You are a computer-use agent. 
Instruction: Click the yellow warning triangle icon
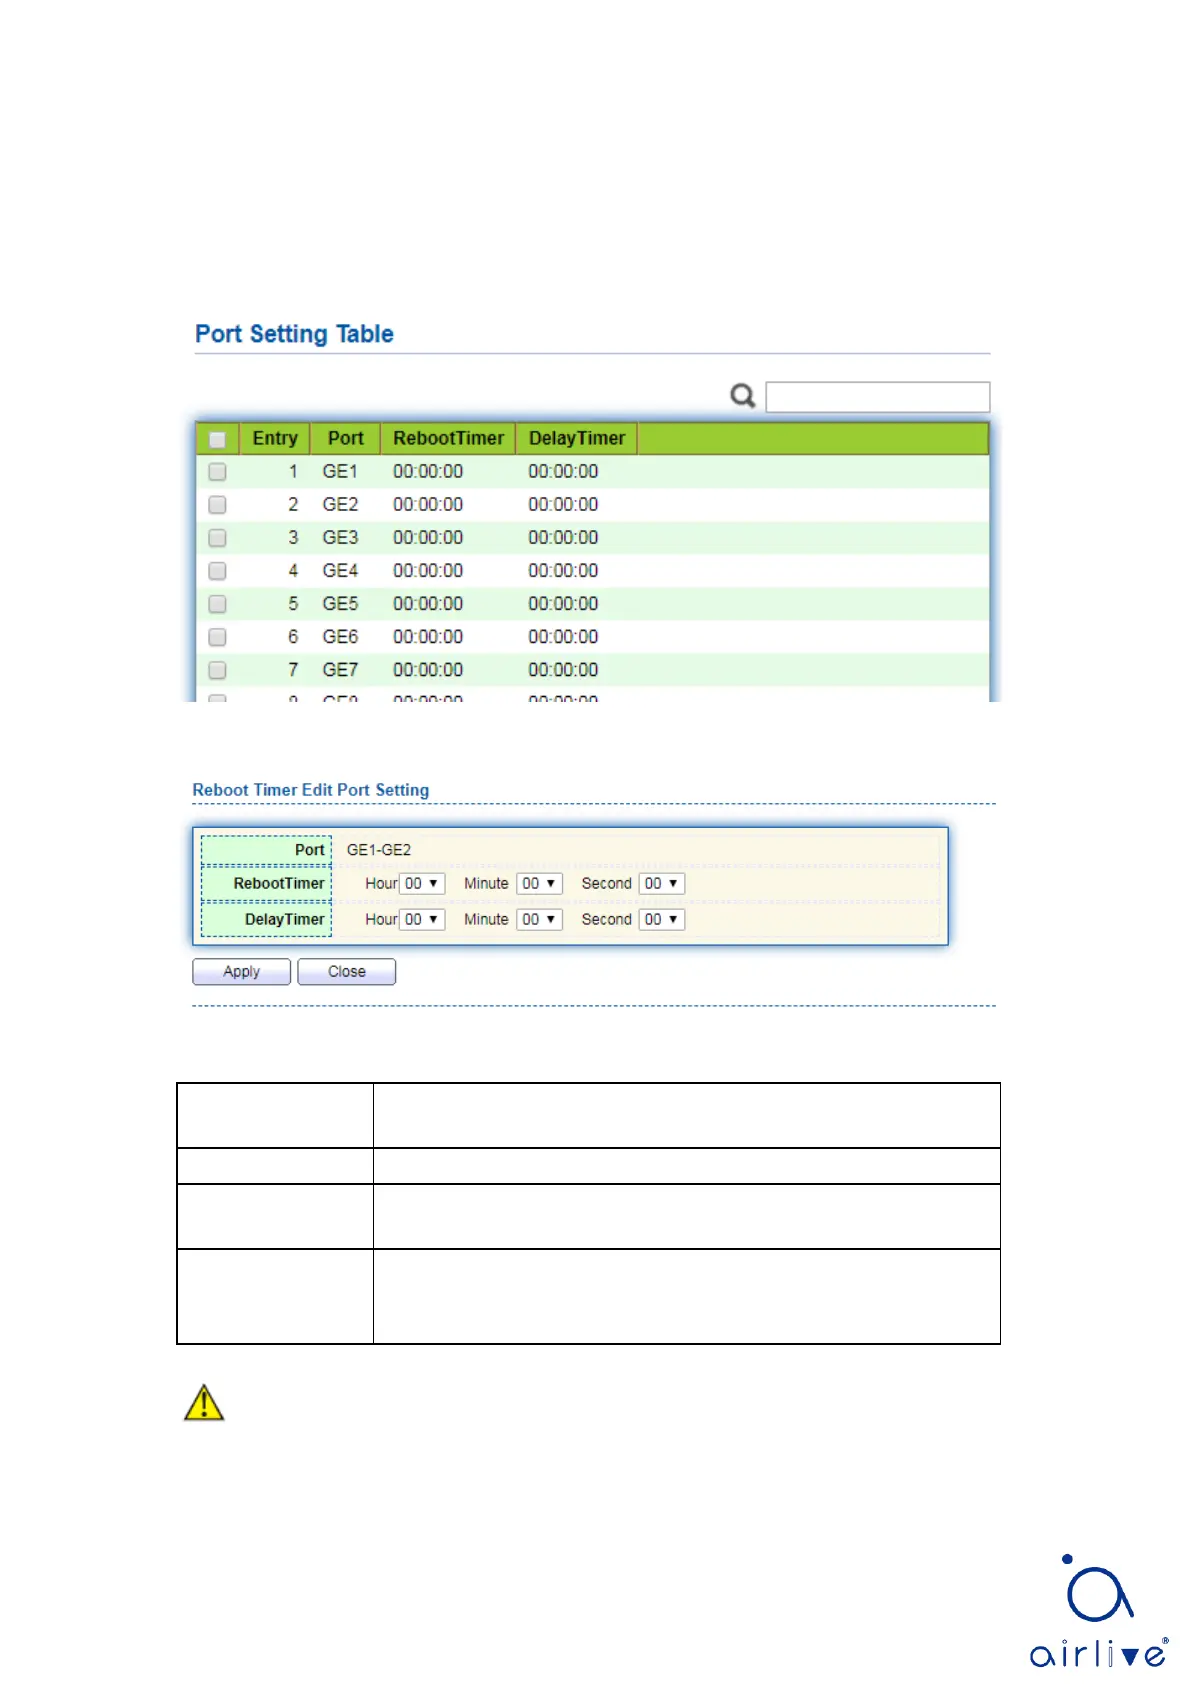point(204,1403)
